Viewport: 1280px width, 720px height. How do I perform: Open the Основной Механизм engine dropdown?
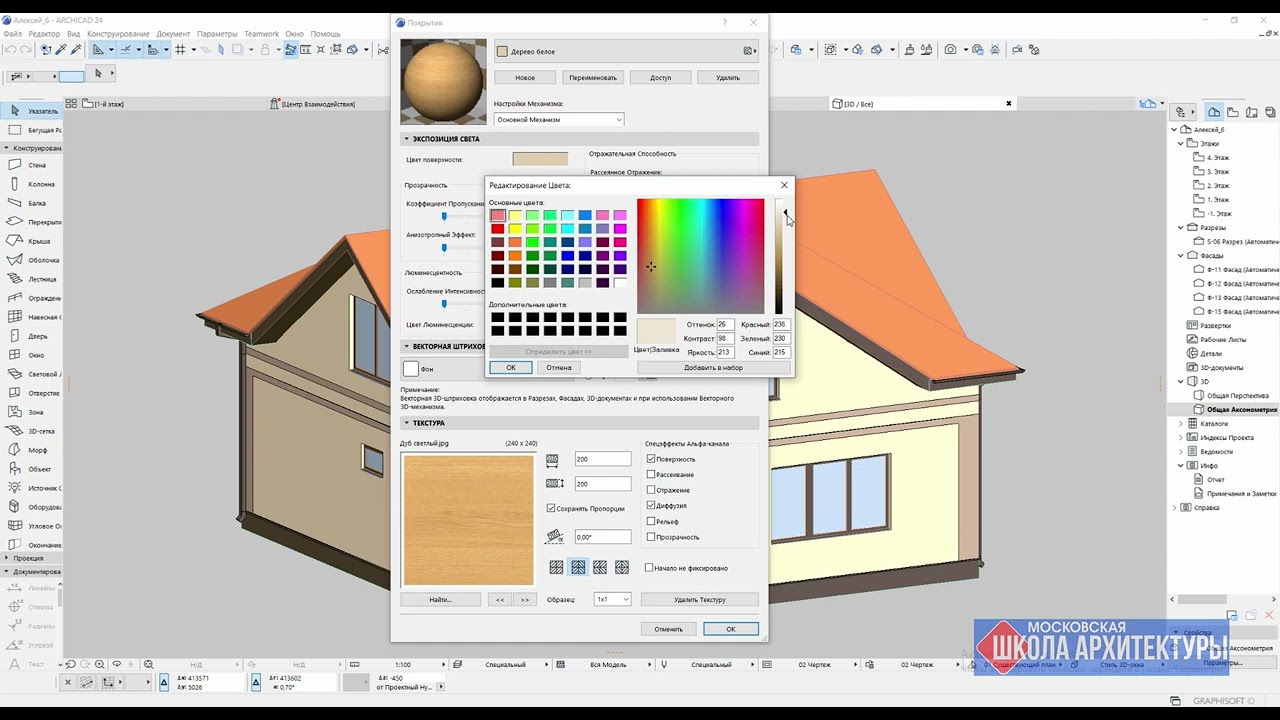click(559, 120)
